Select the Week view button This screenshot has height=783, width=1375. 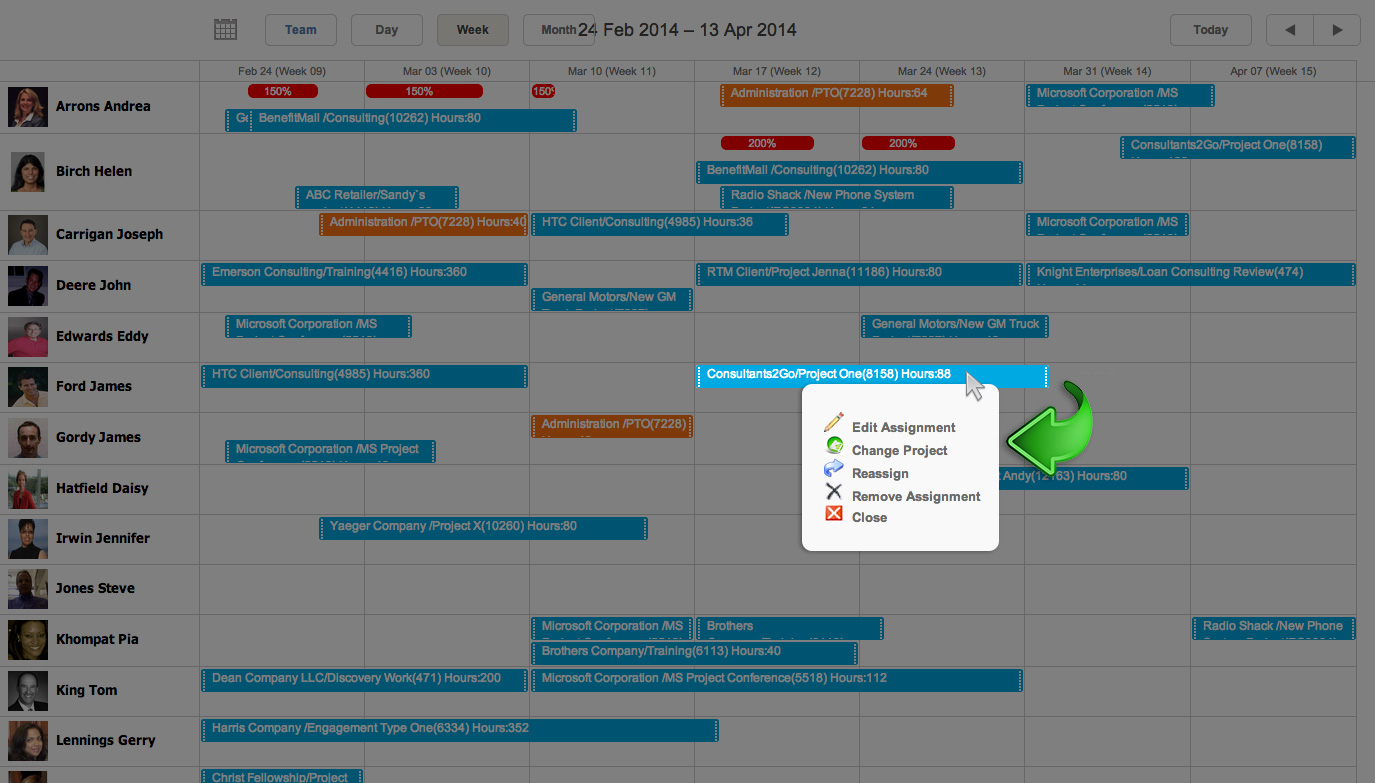(x=472, y=30)
